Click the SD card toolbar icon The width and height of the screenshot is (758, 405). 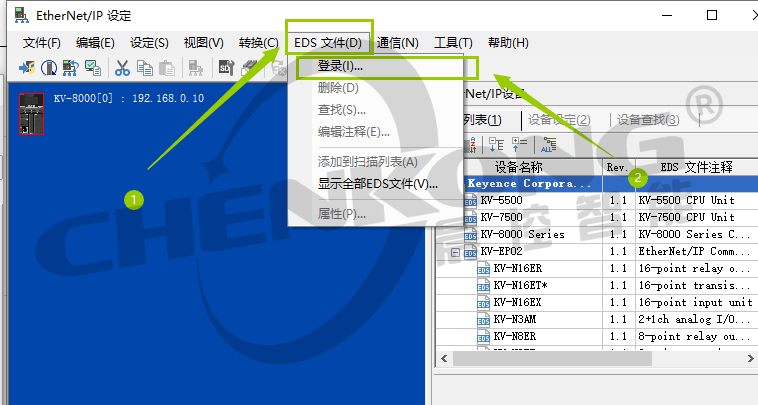click(224, 68)
